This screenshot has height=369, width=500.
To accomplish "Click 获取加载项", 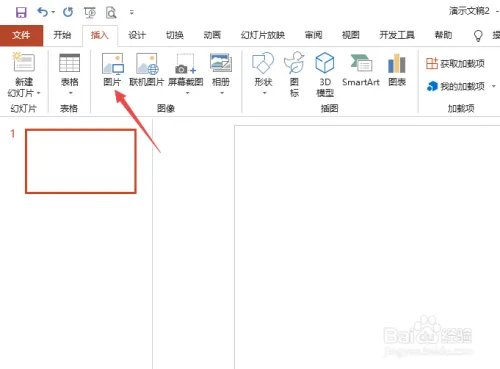I will click(x=455, y=63).
